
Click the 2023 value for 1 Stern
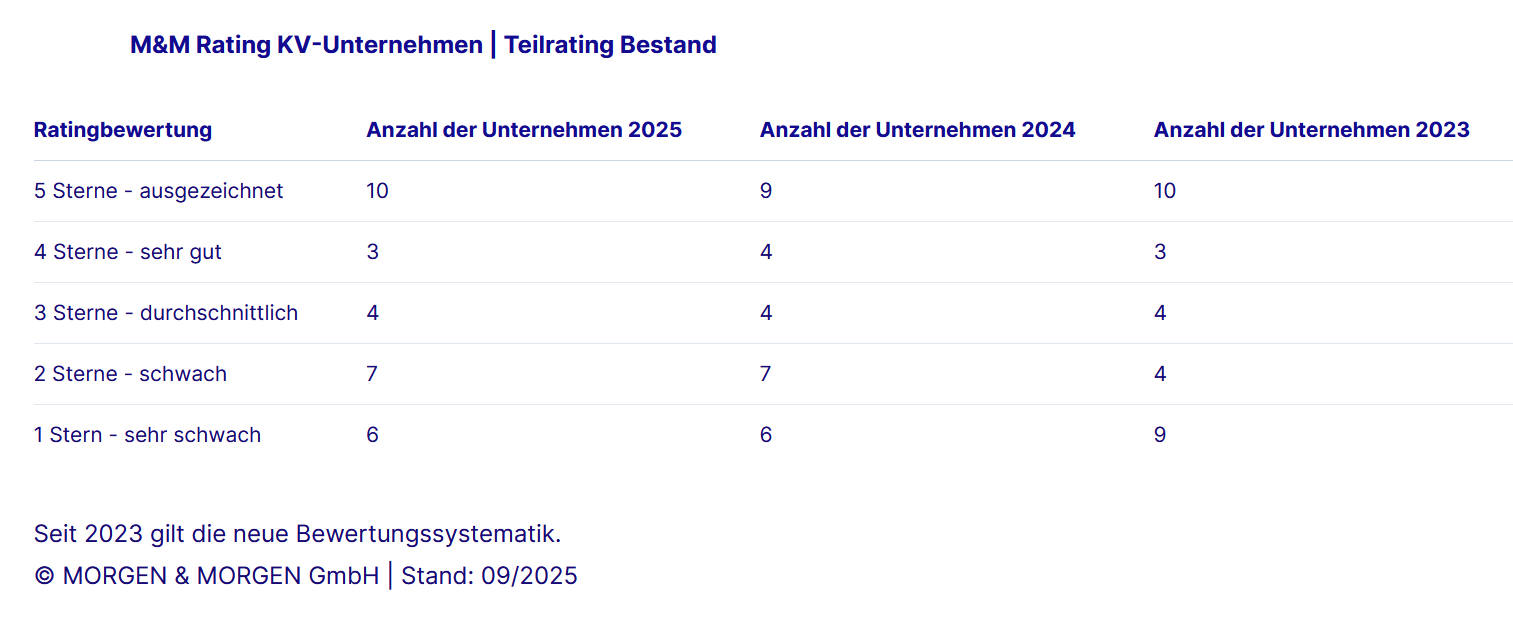click(1160, 435)
